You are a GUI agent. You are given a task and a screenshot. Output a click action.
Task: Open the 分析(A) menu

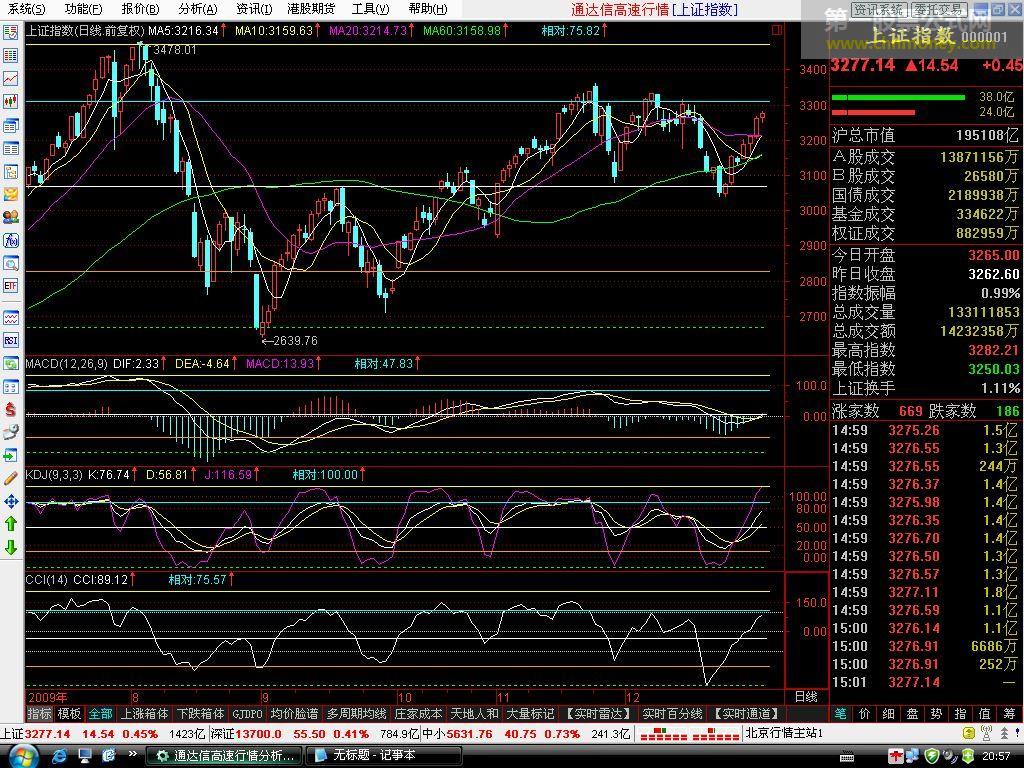click(198, 8)
